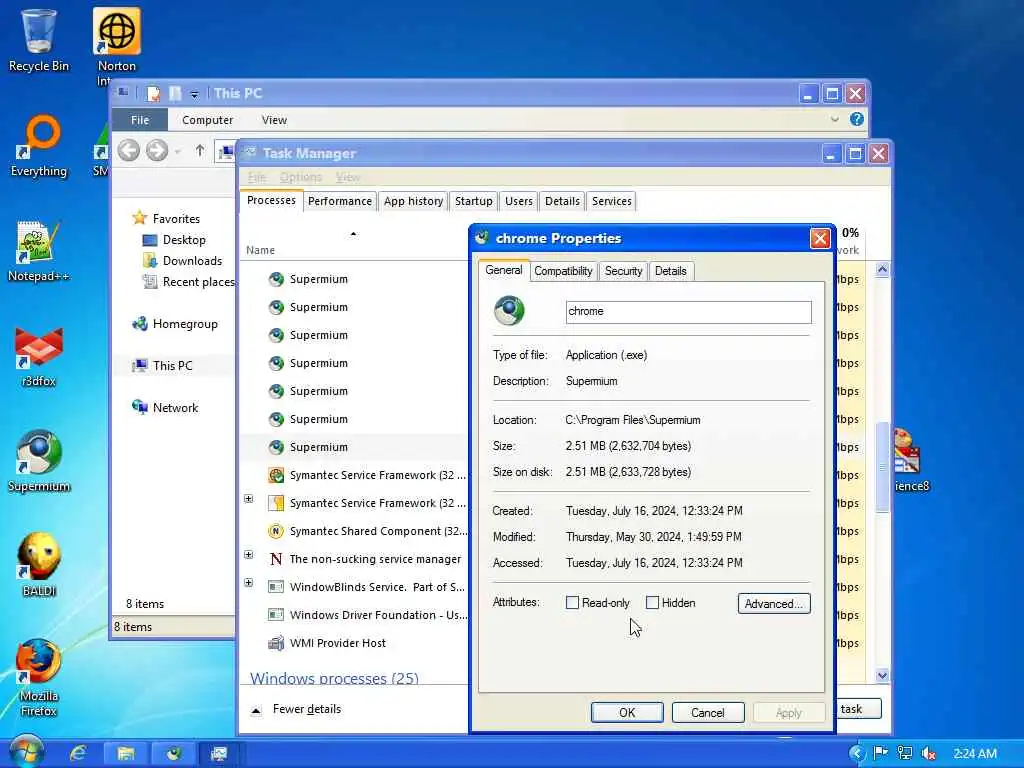Click the muted volume tray icon

pyautogui.click(x=929, y=754)
